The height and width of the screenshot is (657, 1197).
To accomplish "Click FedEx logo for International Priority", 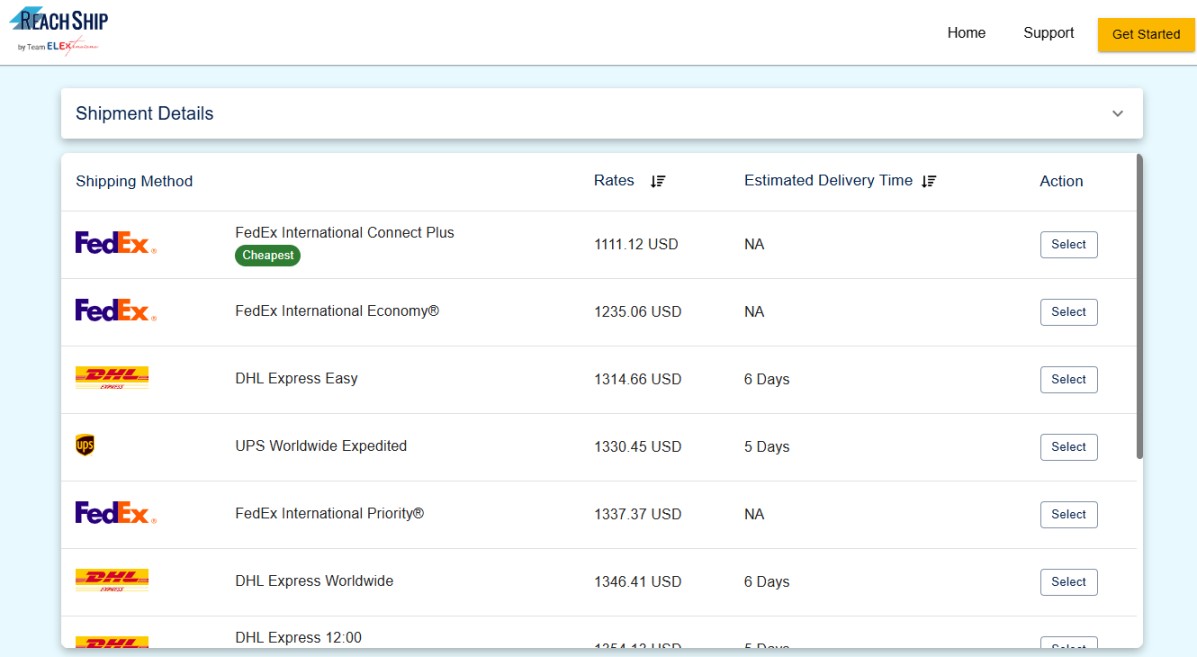I will (115, 513).
